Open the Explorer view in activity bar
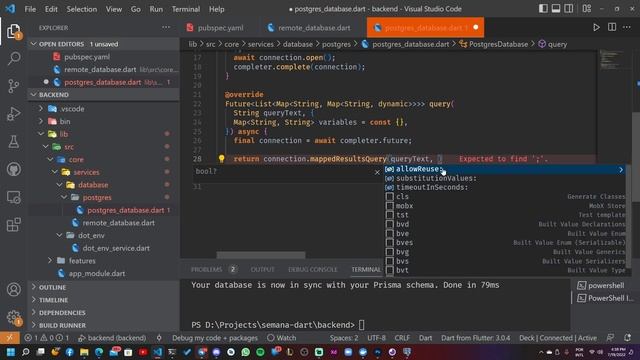This screenshot has width=640, height=360. point(13,31)
